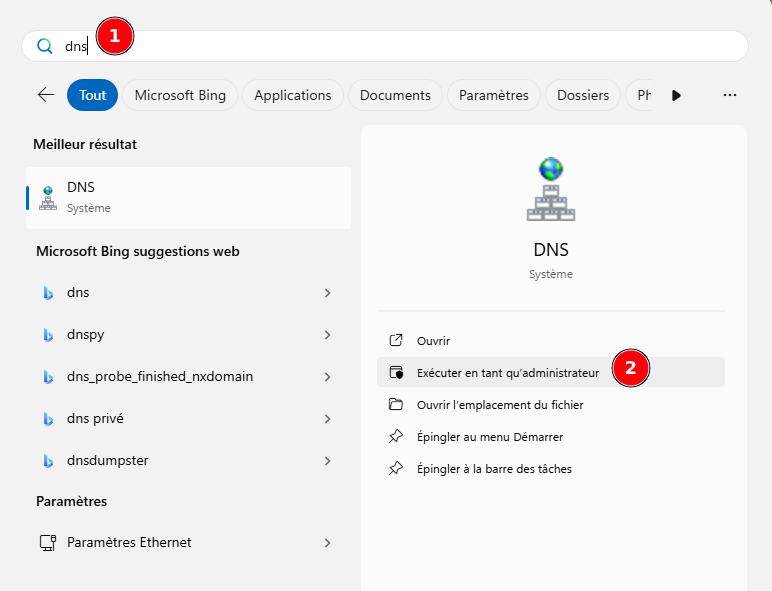Choose Ouvrir l'emplacement du fichier
The width and height of the screenshot is (772, 591).
[551, 405]
